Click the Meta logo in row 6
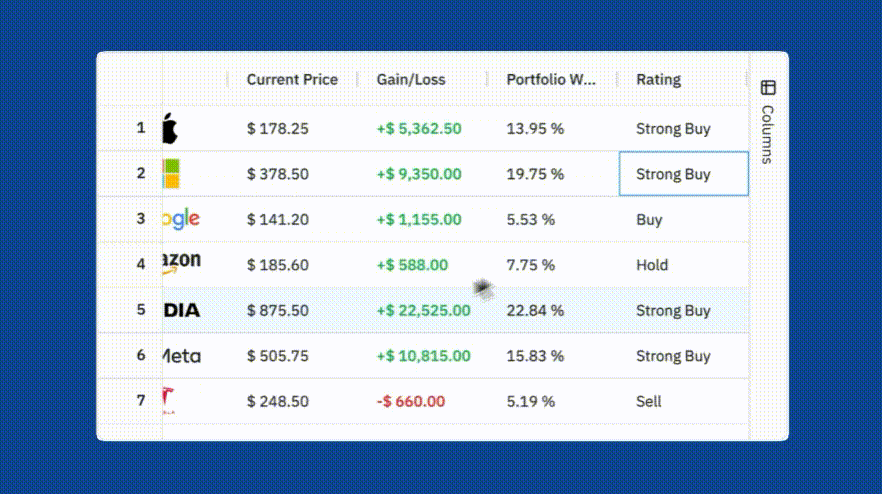 182,356
